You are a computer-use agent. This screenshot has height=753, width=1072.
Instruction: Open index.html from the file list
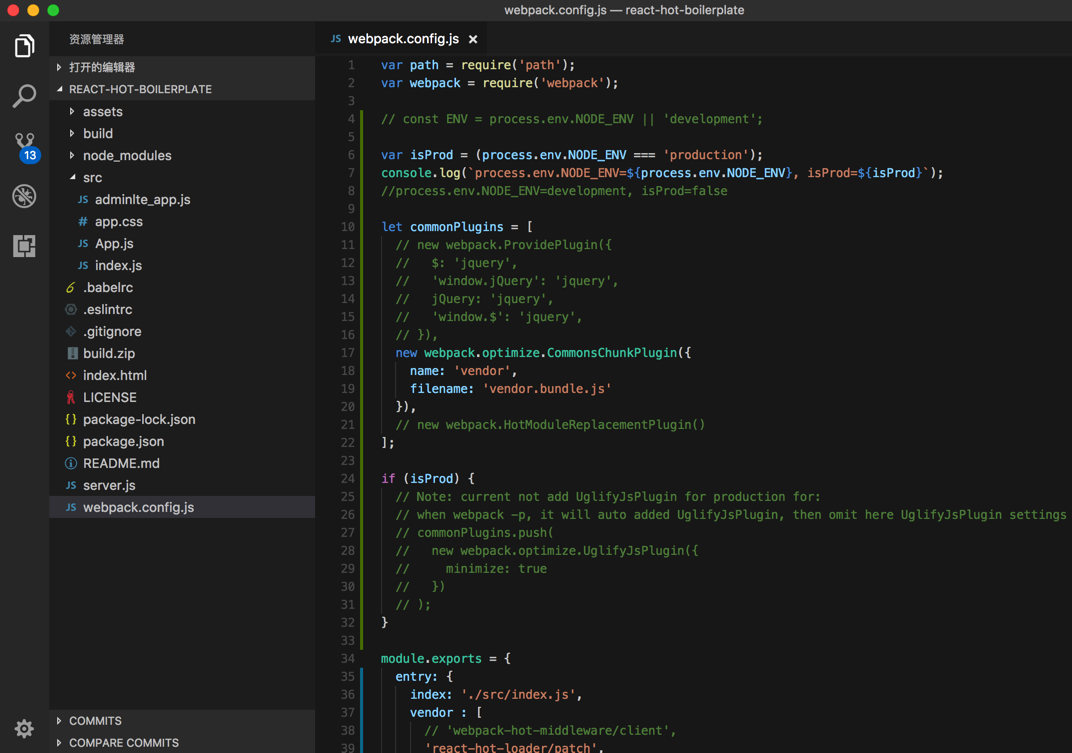pos(114,376)
